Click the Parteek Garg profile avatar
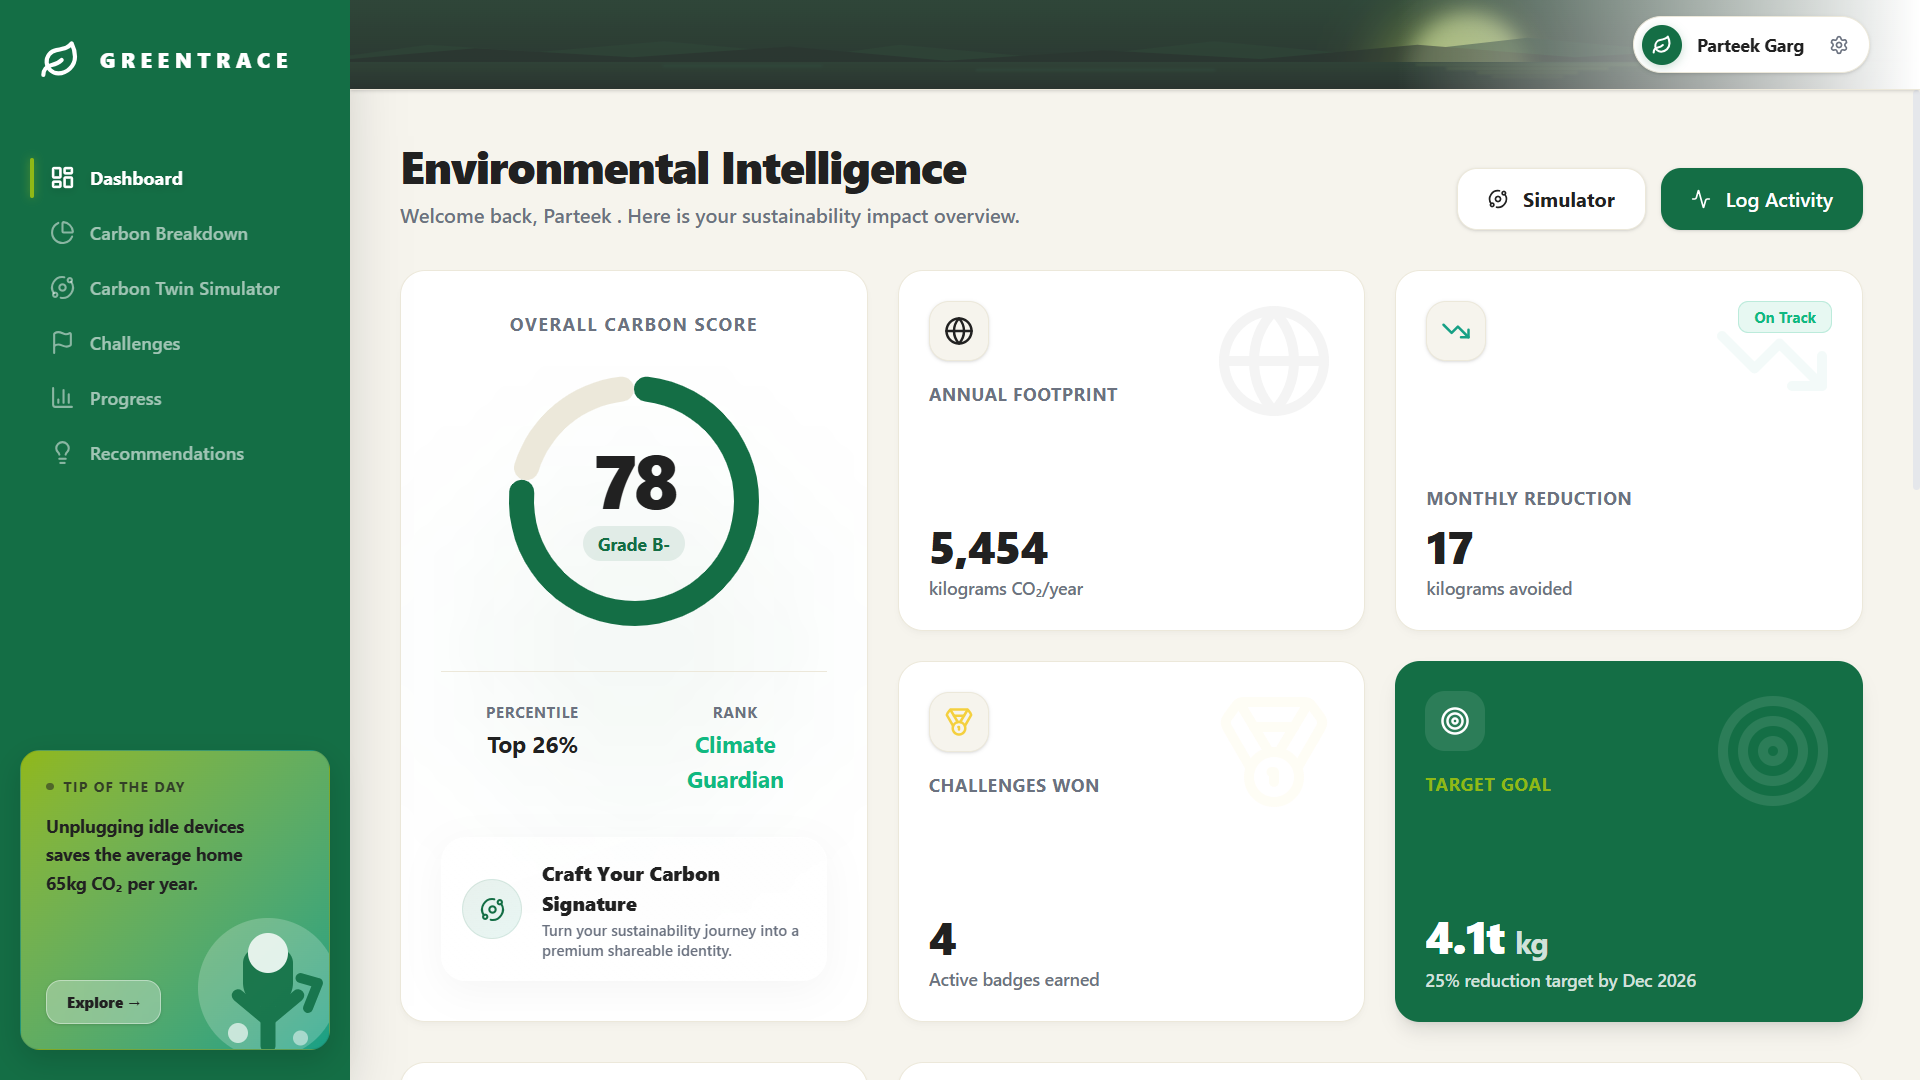 [1662, 45]
